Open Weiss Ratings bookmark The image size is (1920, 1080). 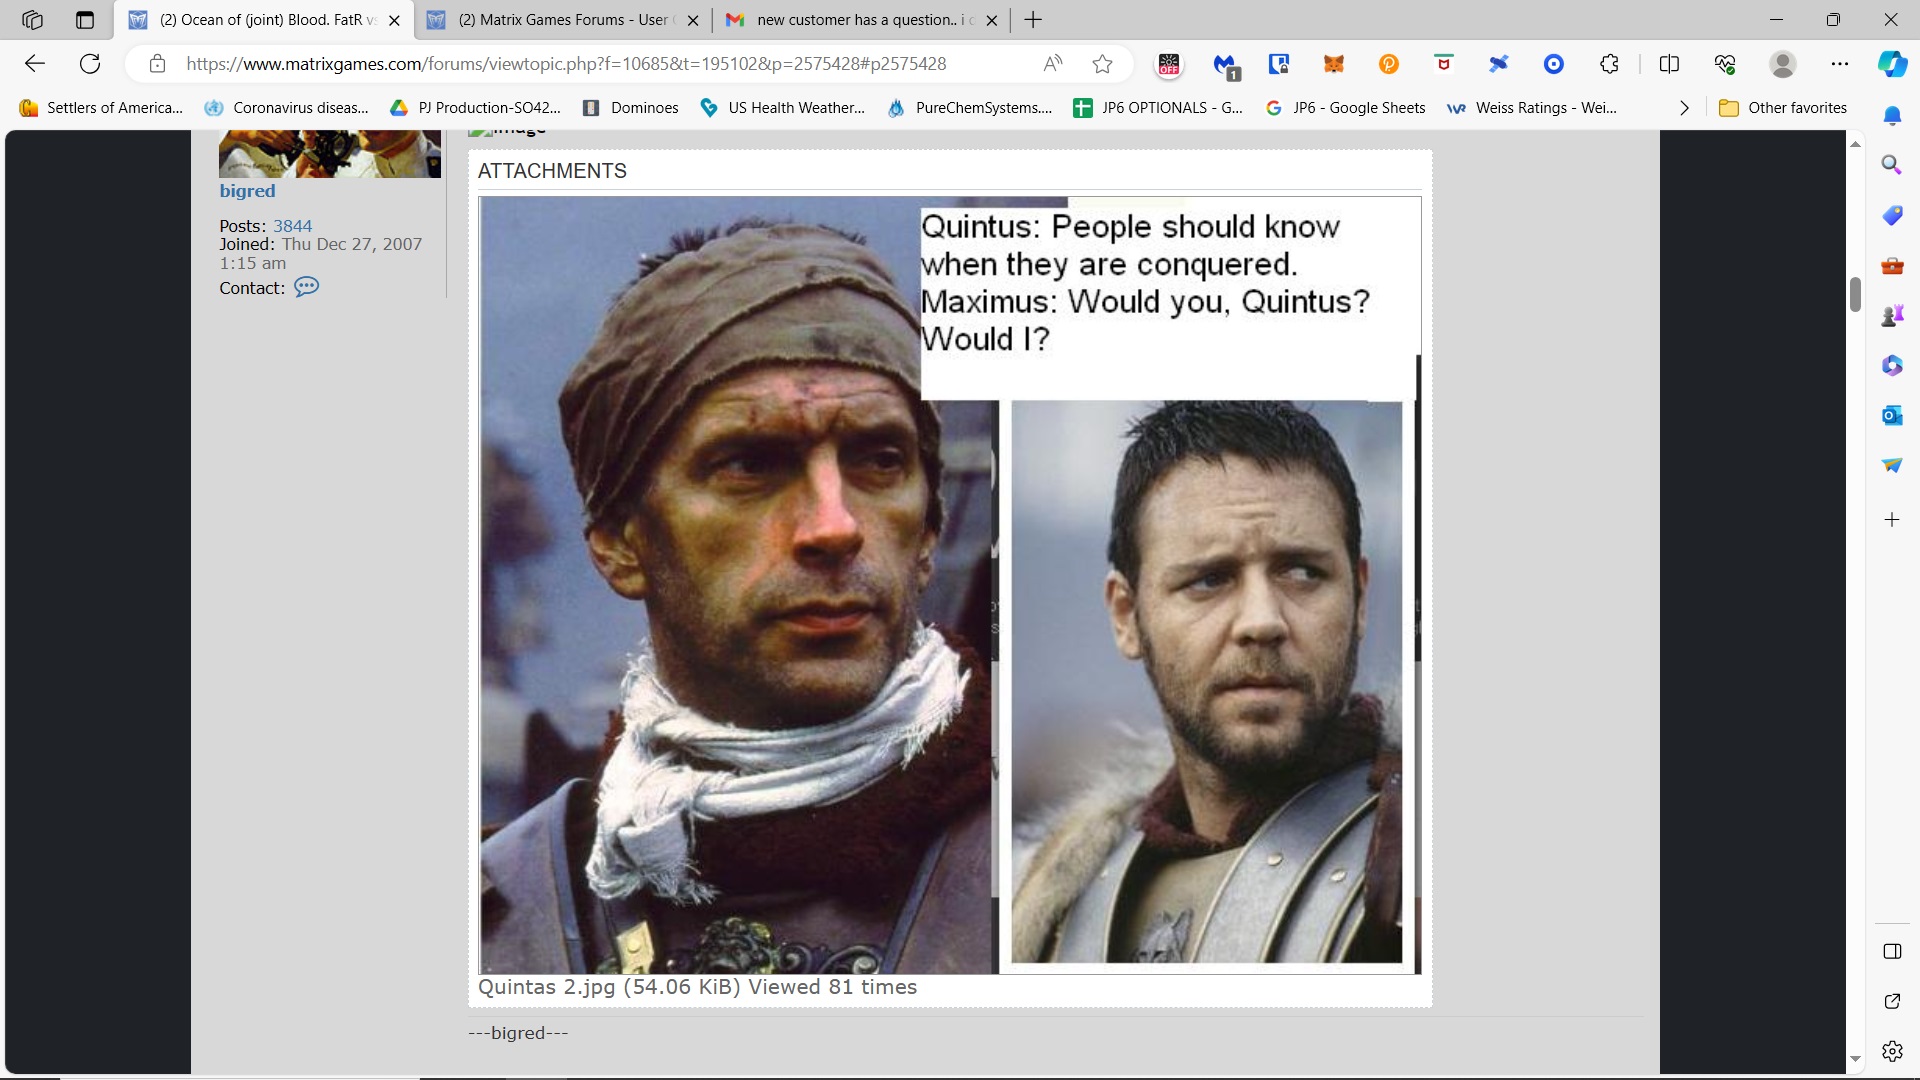[1532, 108]
